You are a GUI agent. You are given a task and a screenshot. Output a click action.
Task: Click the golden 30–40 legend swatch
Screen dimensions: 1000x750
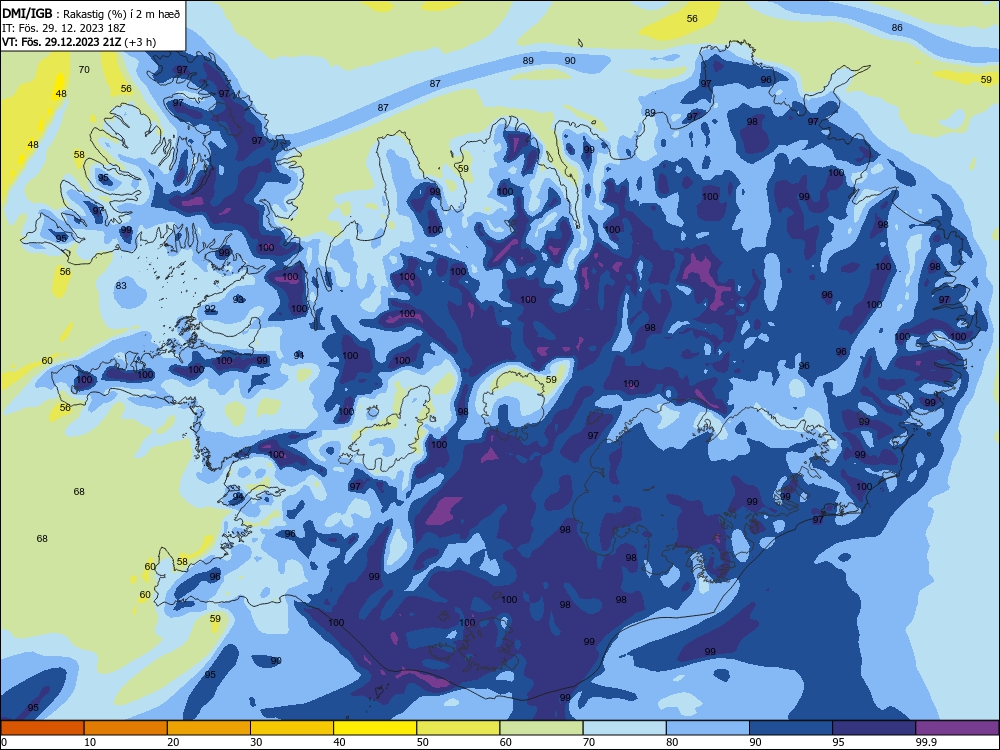point(292,728)
